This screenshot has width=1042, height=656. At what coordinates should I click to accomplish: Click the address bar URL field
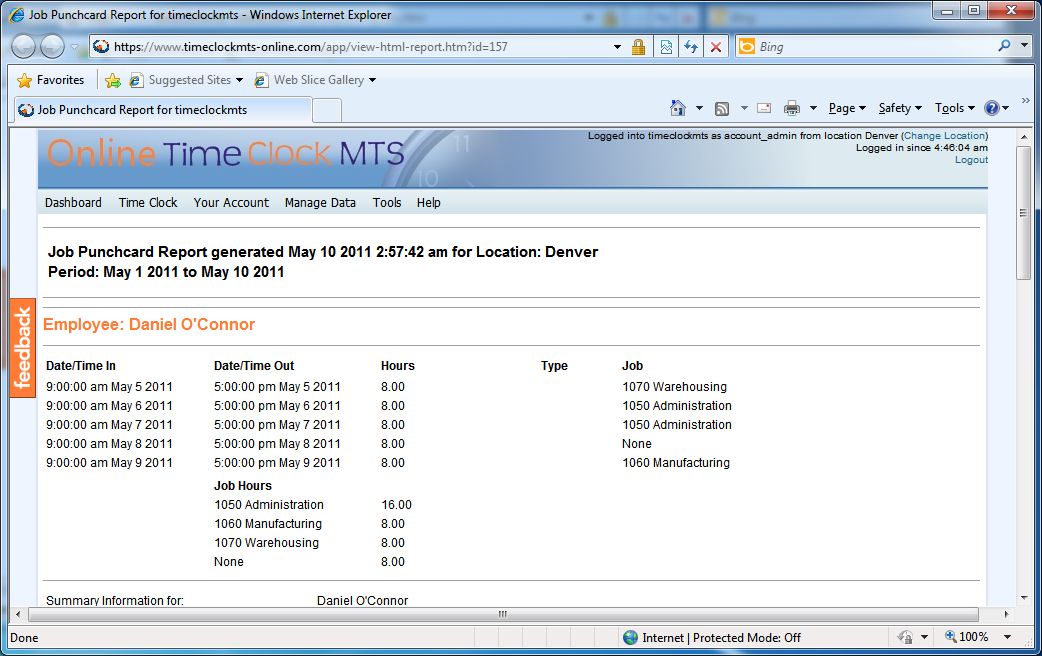pyautogui.click(x=358, y=47)
